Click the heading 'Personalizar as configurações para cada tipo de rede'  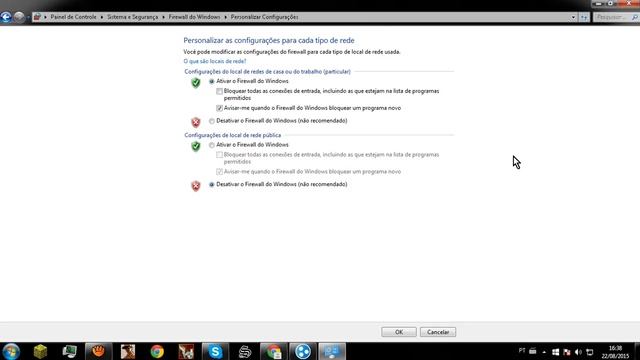[x=269, y=40]
